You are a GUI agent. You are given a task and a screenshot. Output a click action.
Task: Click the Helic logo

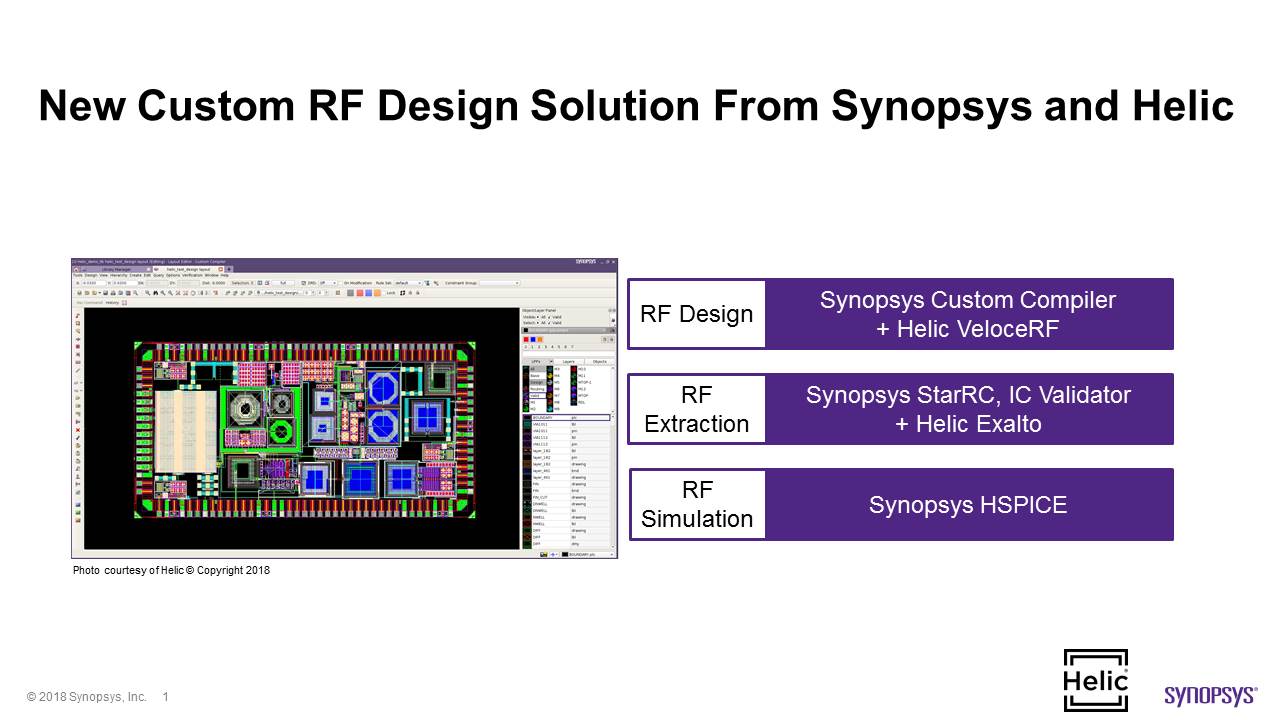tap(1096, 682)
